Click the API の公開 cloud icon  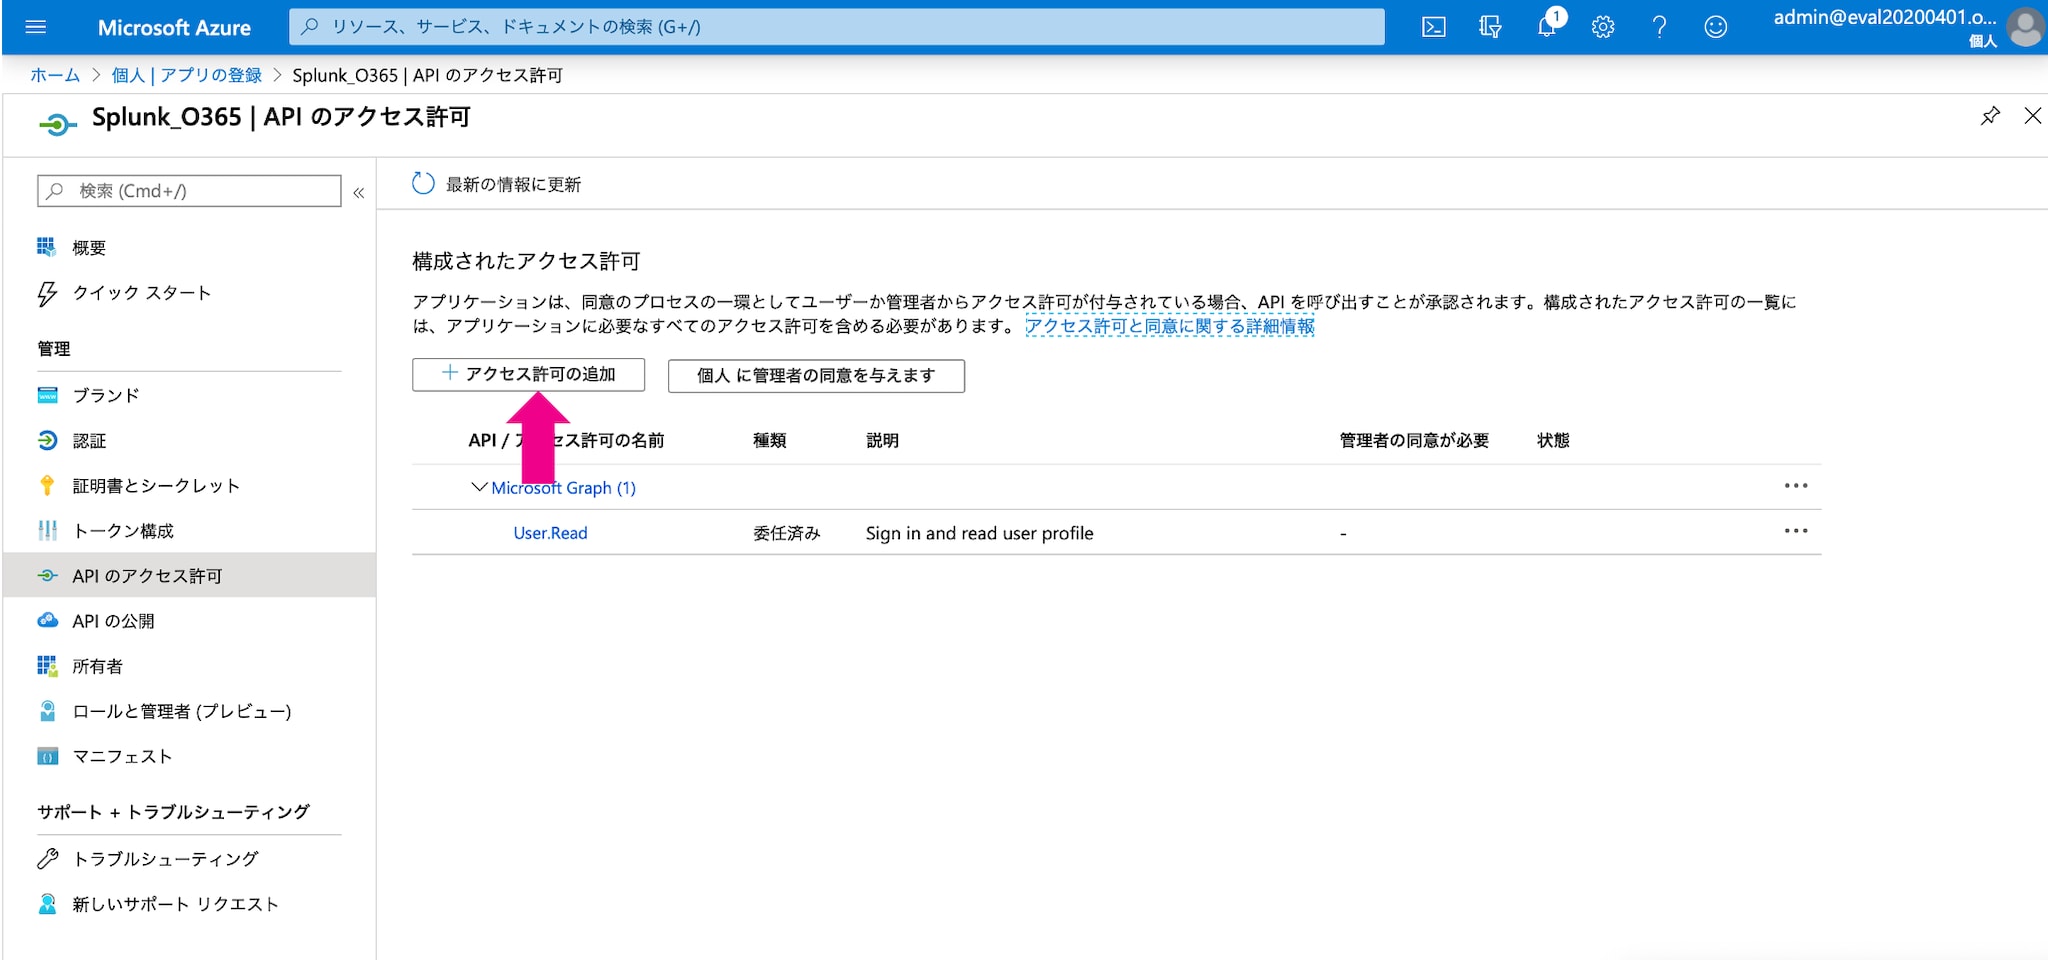pos(47,620)
